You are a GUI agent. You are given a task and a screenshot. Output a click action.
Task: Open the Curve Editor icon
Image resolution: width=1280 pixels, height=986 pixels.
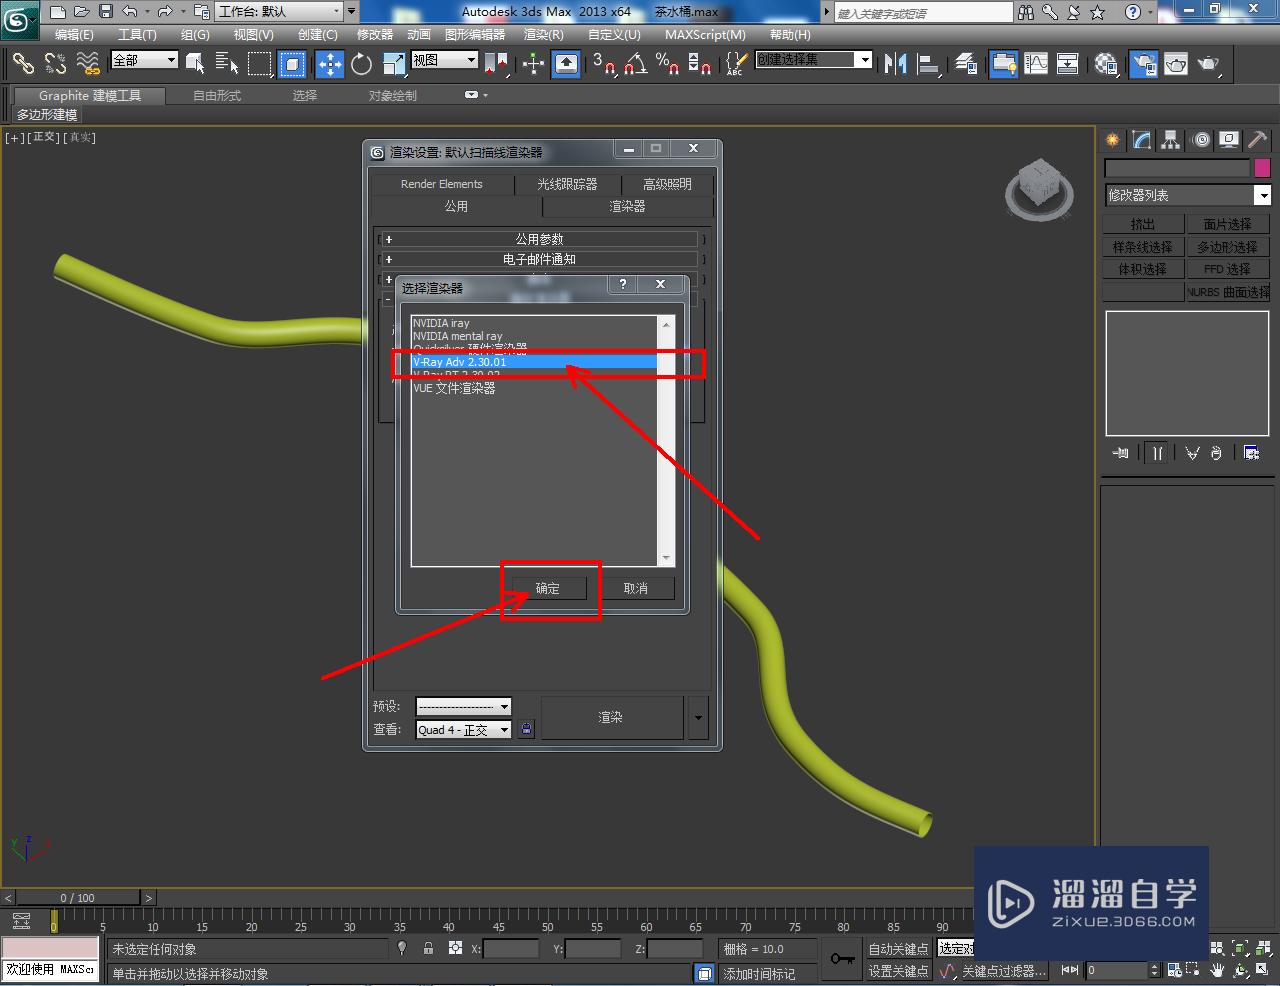1036,64
